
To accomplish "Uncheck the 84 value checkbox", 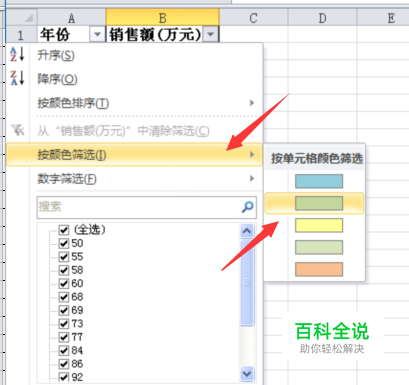I will click(x=64, y=350).
